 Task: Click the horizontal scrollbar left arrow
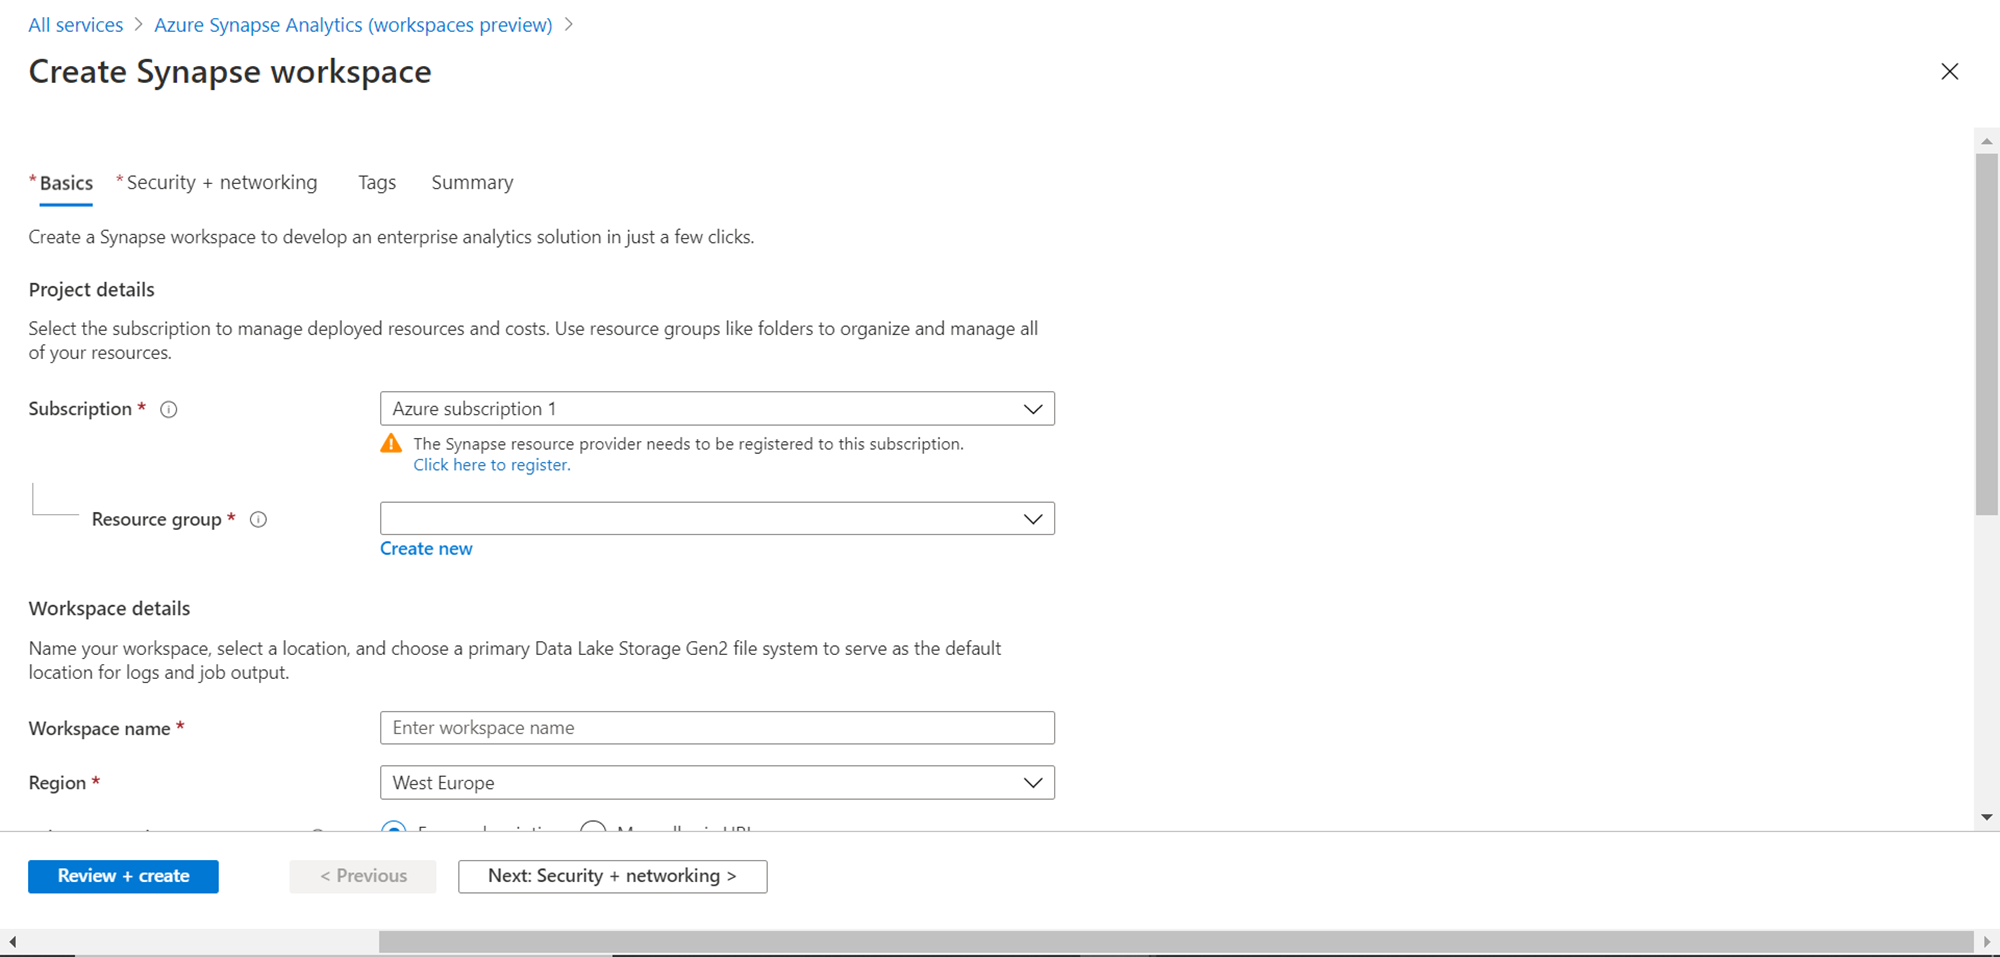tap(12, 942)
